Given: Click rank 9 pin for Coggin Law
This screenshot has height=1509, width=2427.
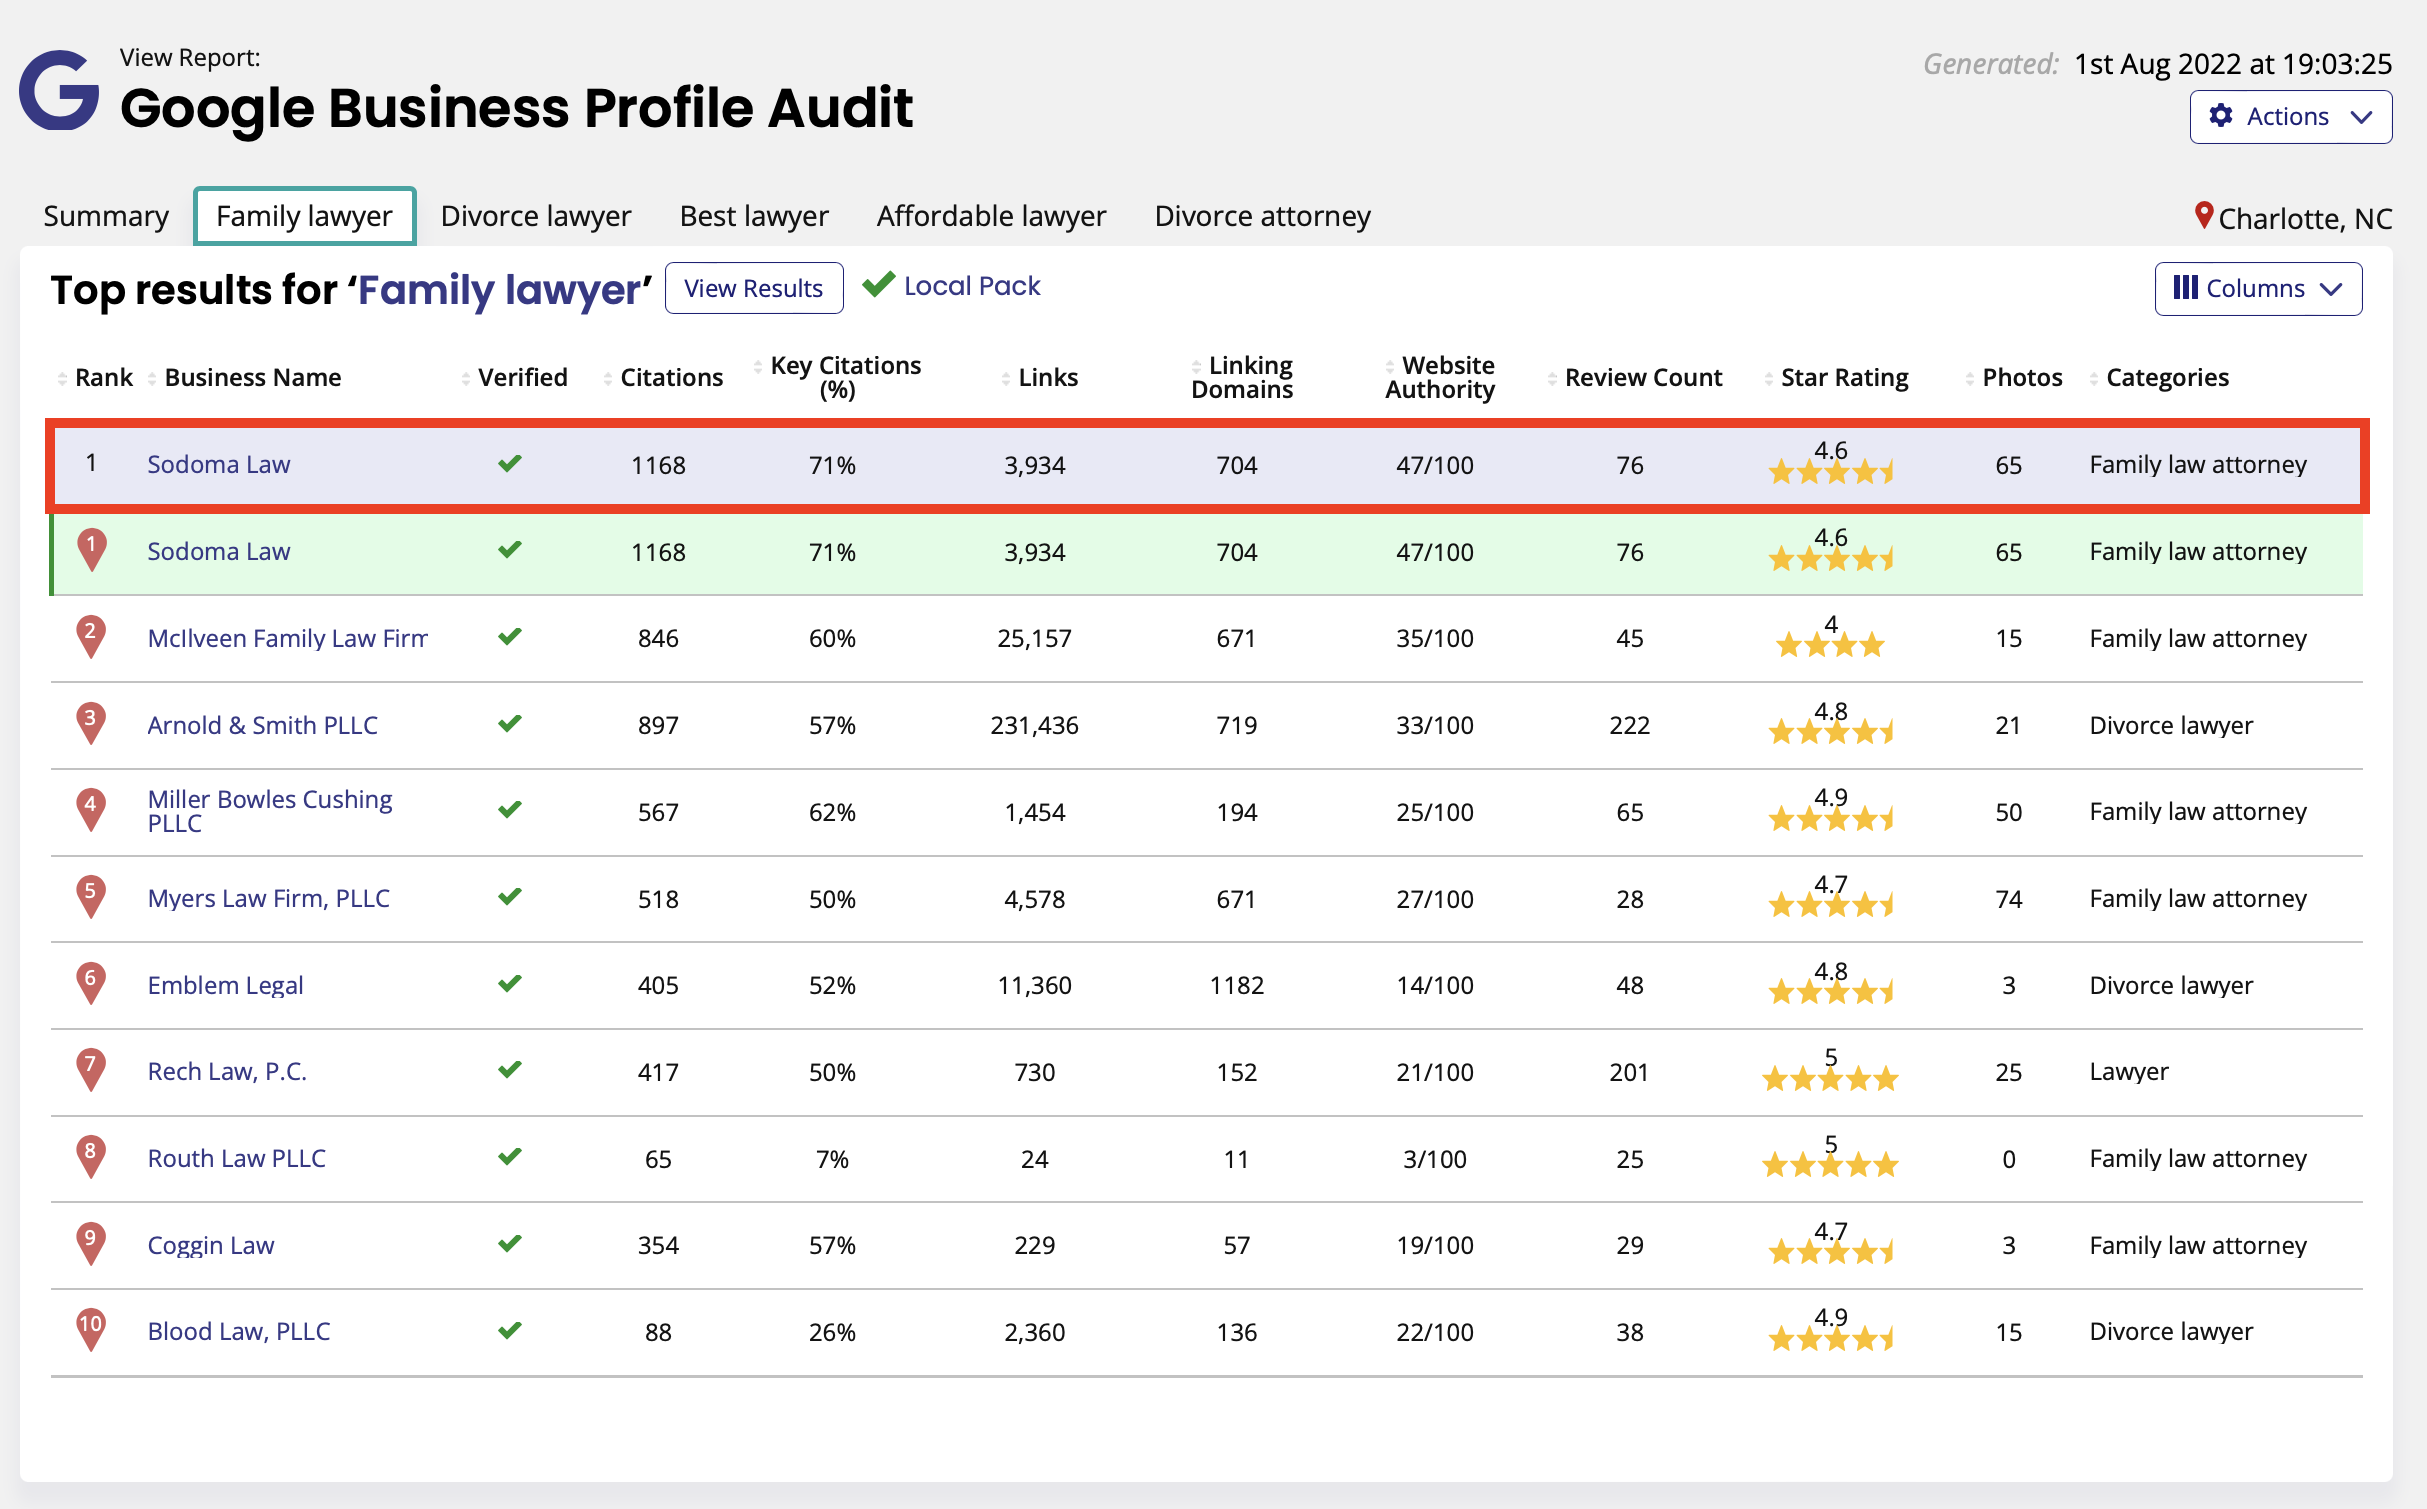Looking at the screenshot, I should pyautogui.click(x=91, y=1244).
